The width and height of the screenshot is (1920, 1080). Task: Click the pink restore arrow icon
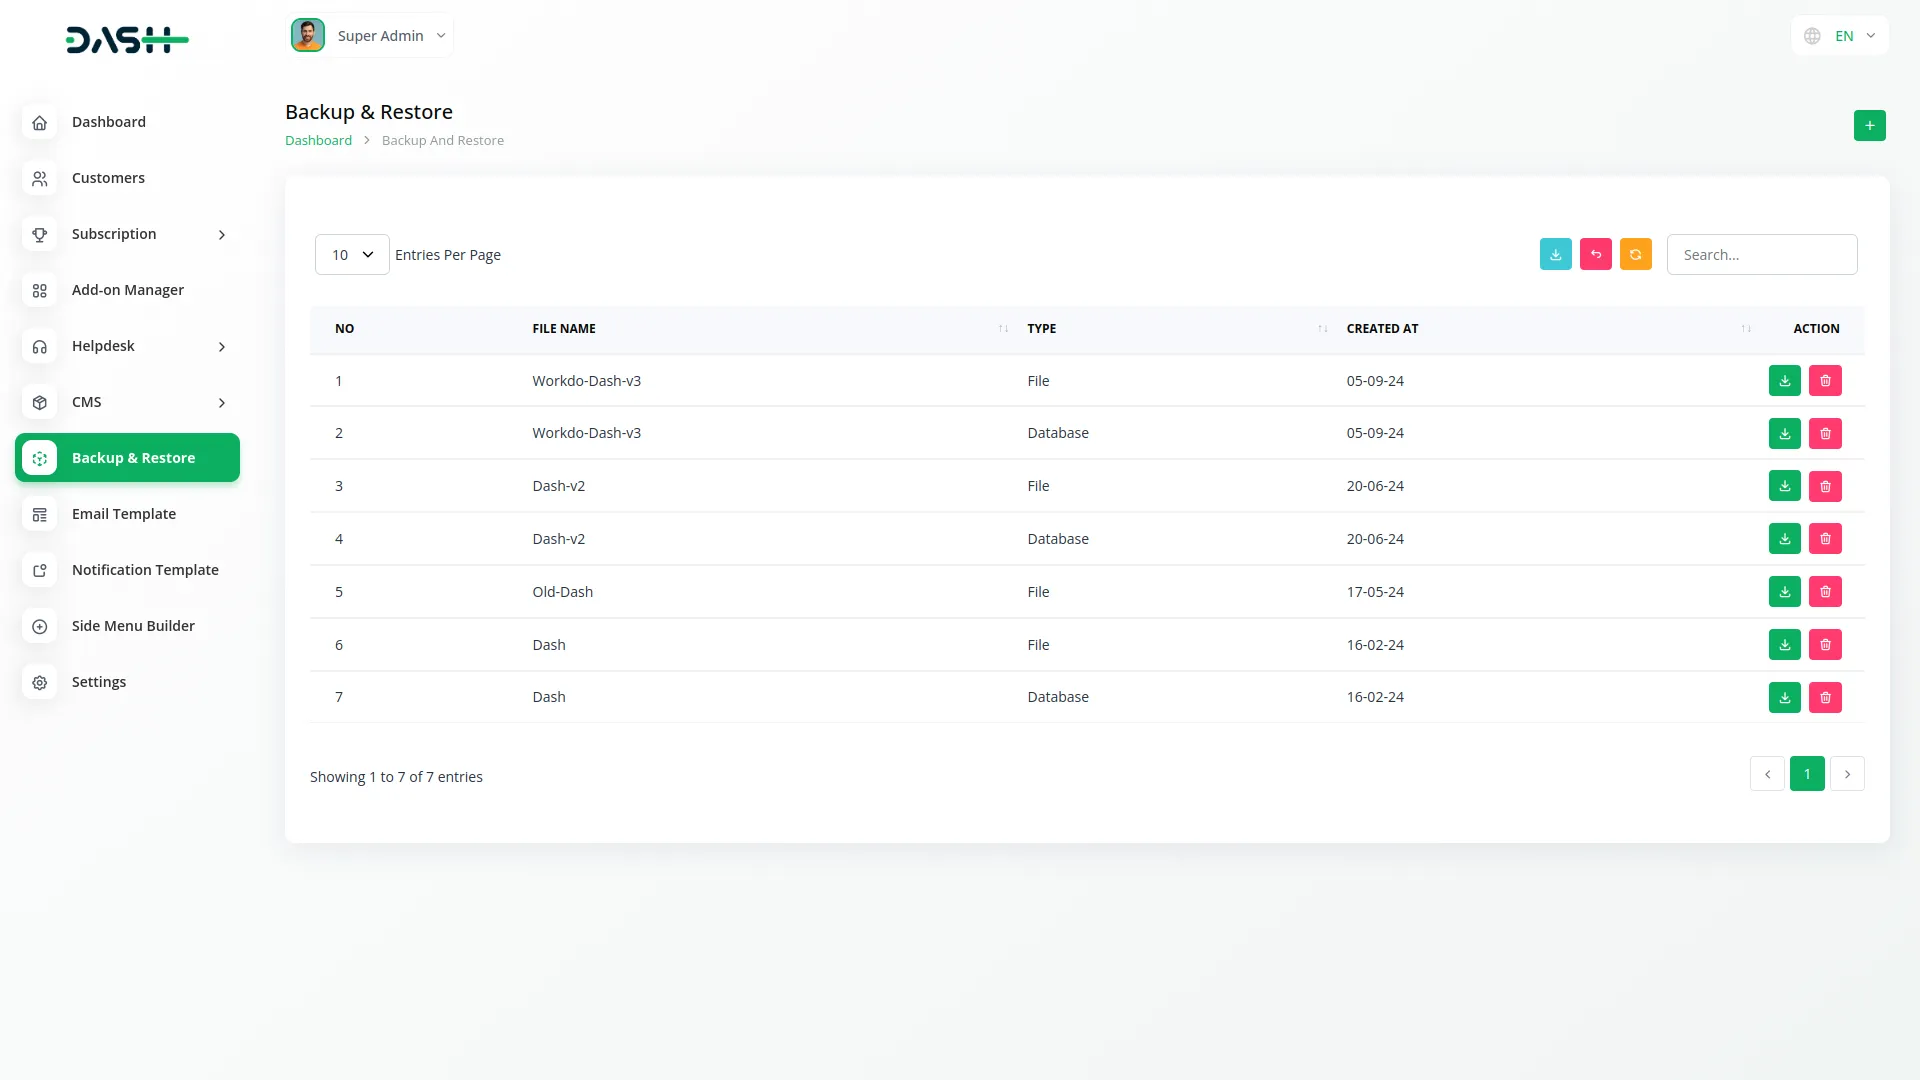click(x=1595, y=254)
